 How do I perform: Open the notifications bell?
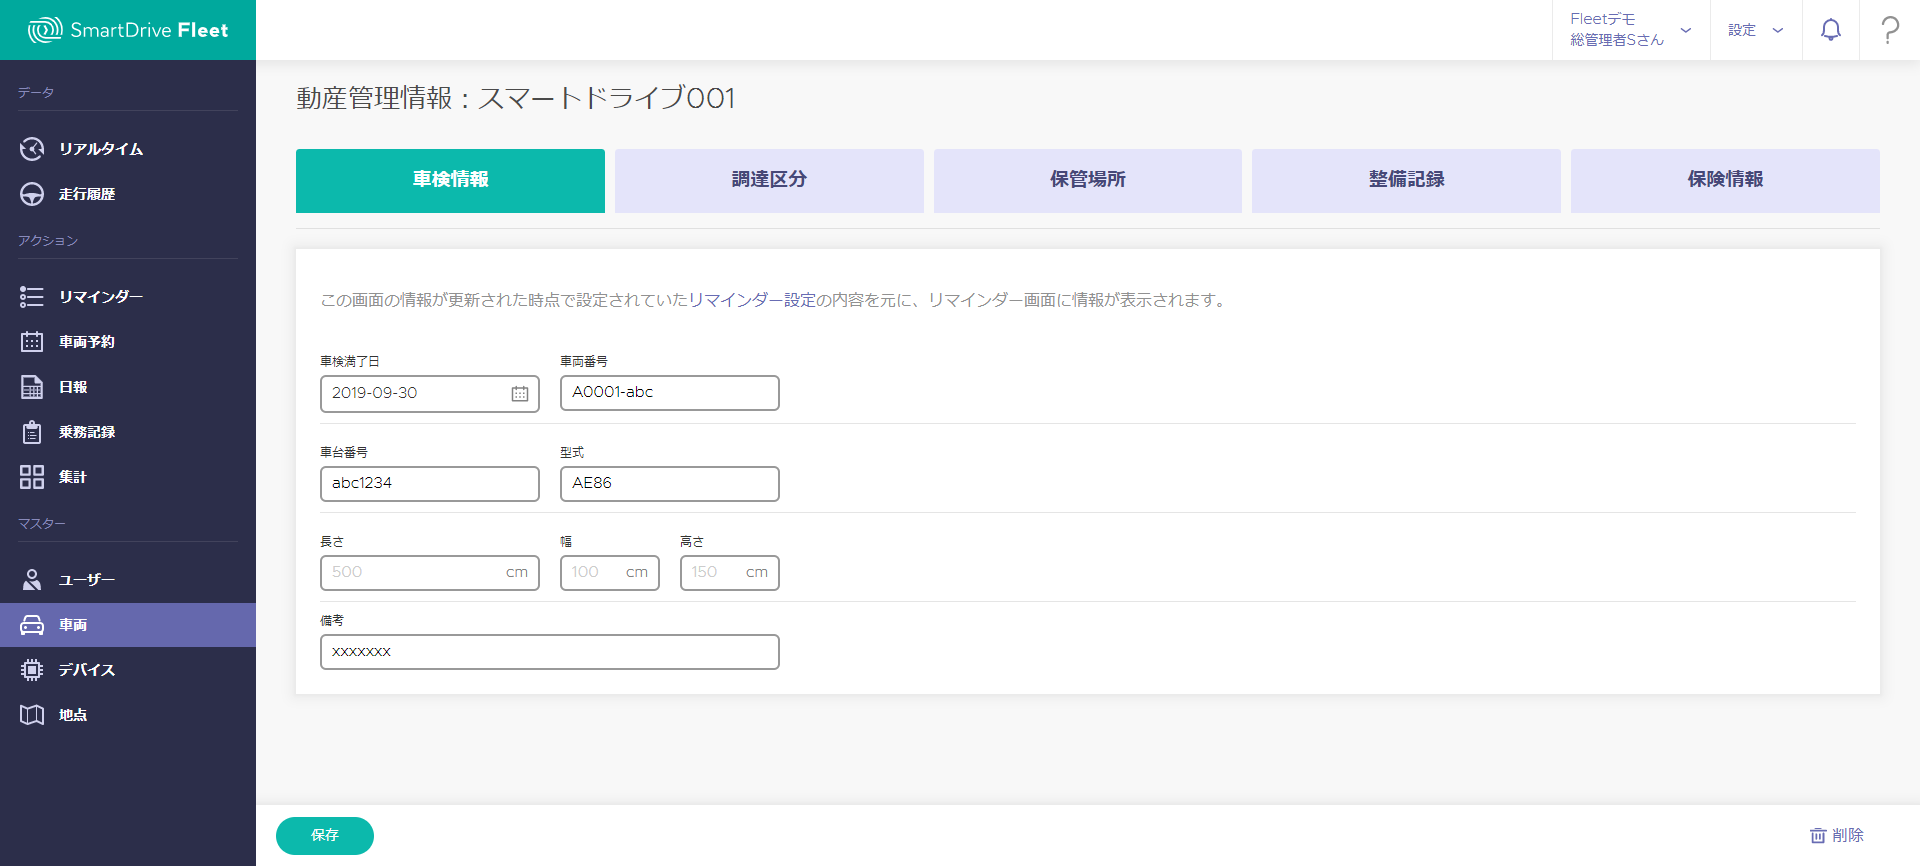click(1831, 30)
